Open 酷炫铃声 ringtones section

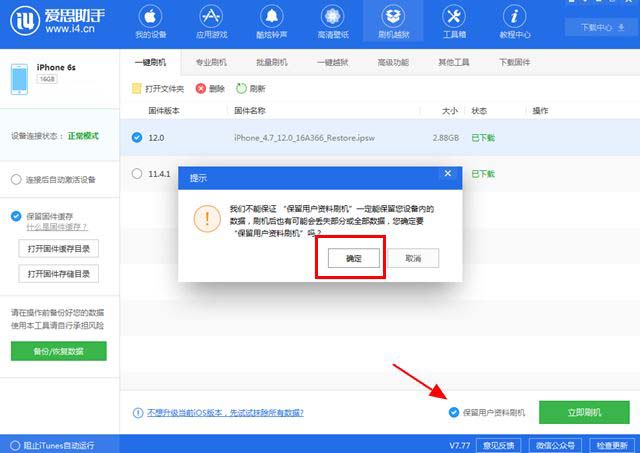pos(271,22)
